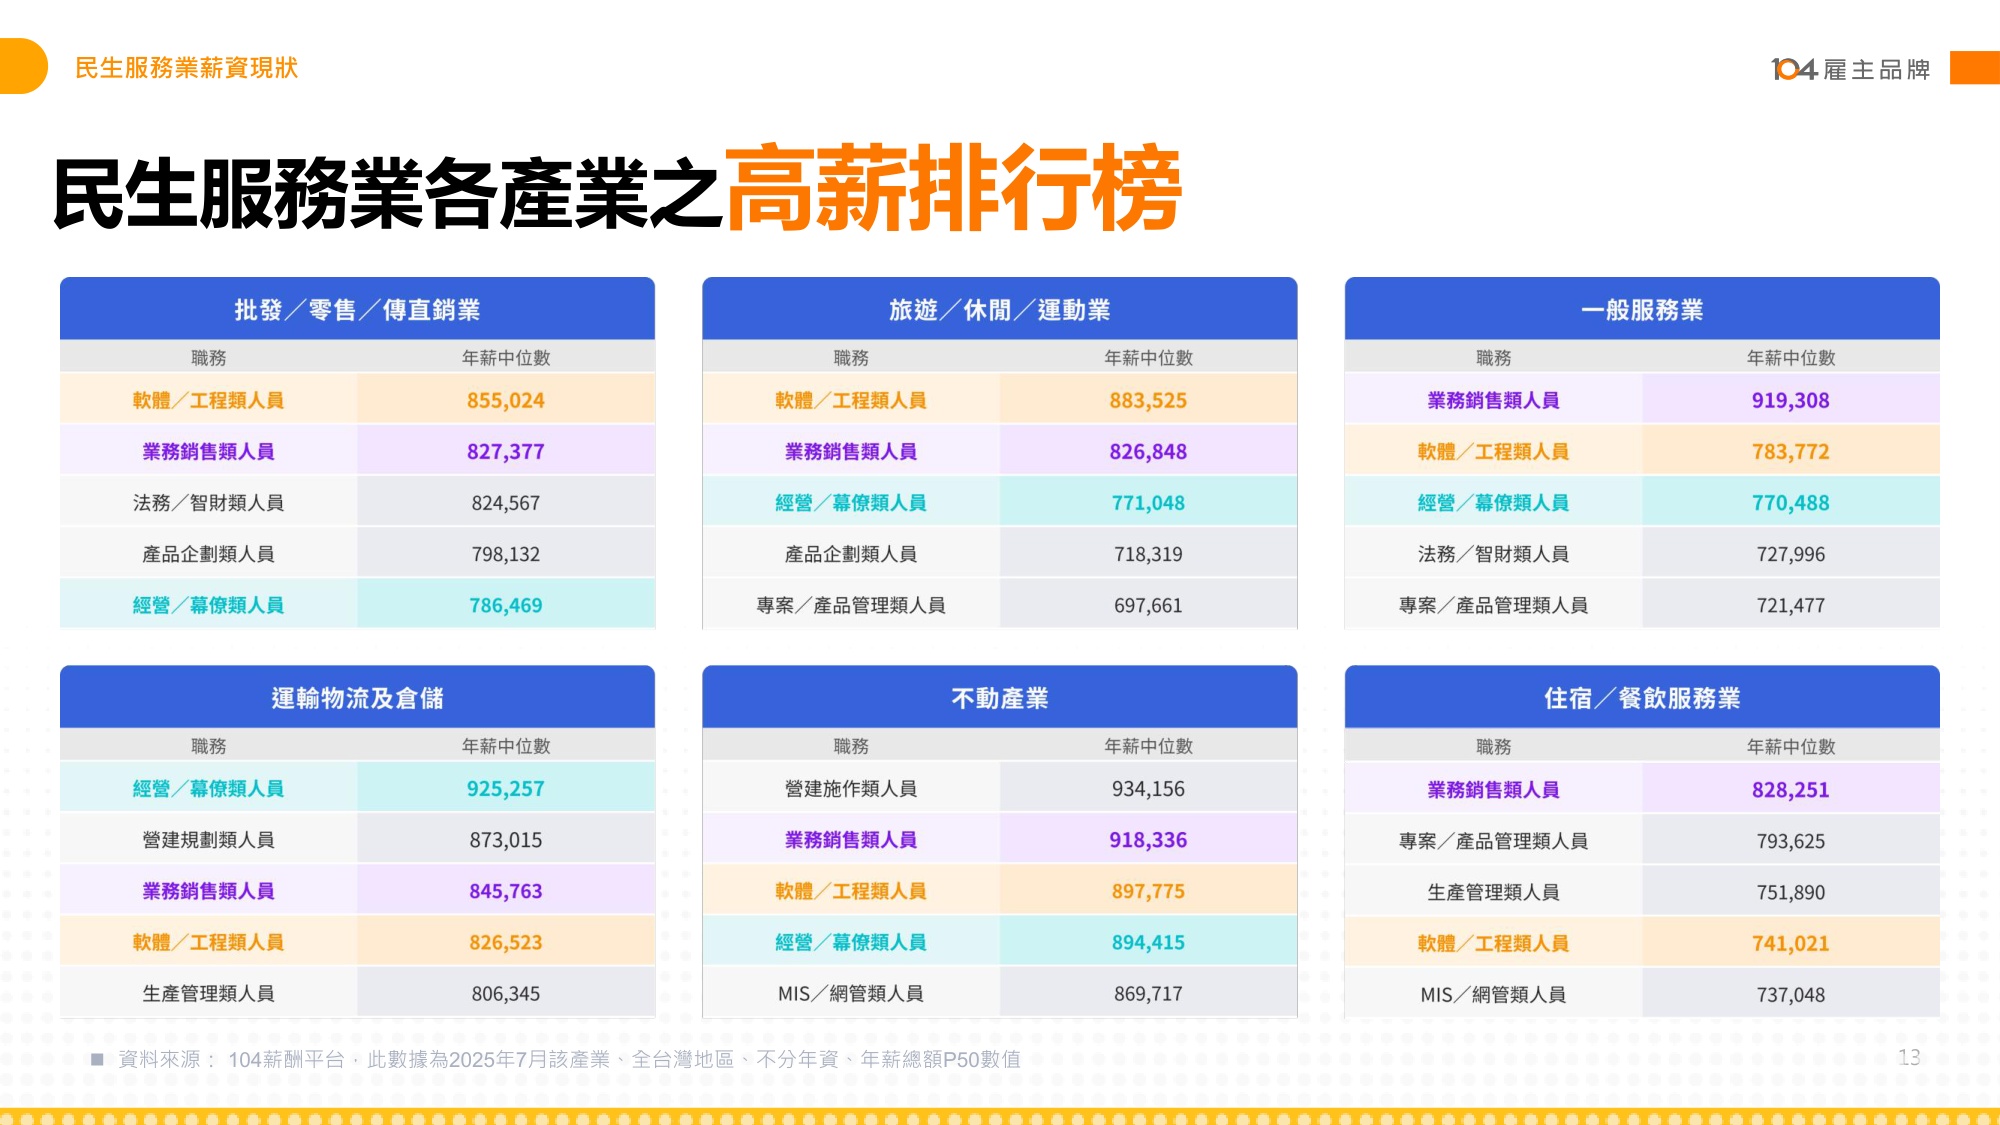
Task: Select 經營／幕僚類人員 in 運輸物流 table
Action: [x=208, y=788]
